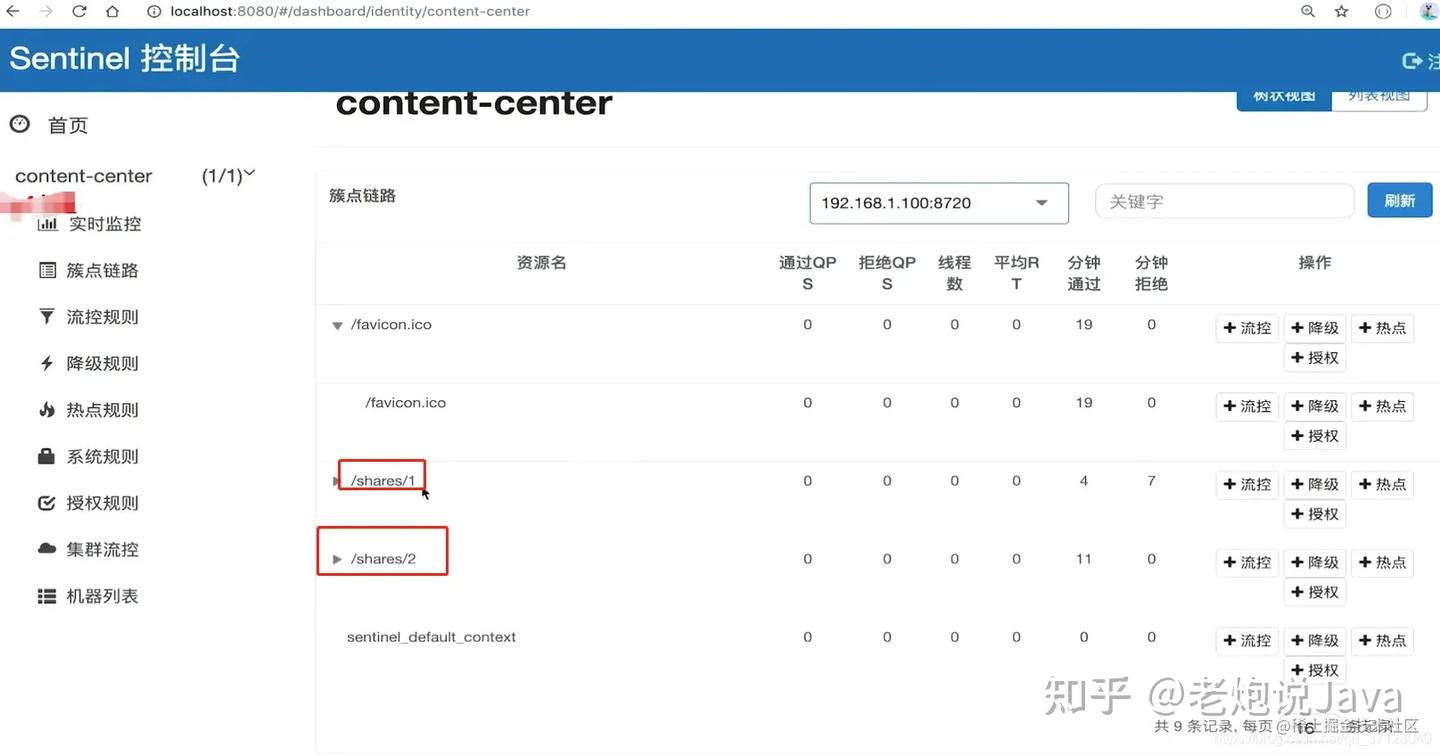The height and width of the screenshot is (755, 1440).
Task: Open the machine dropdown 192.168.1.100:8720
Action: tap(938, 203)
